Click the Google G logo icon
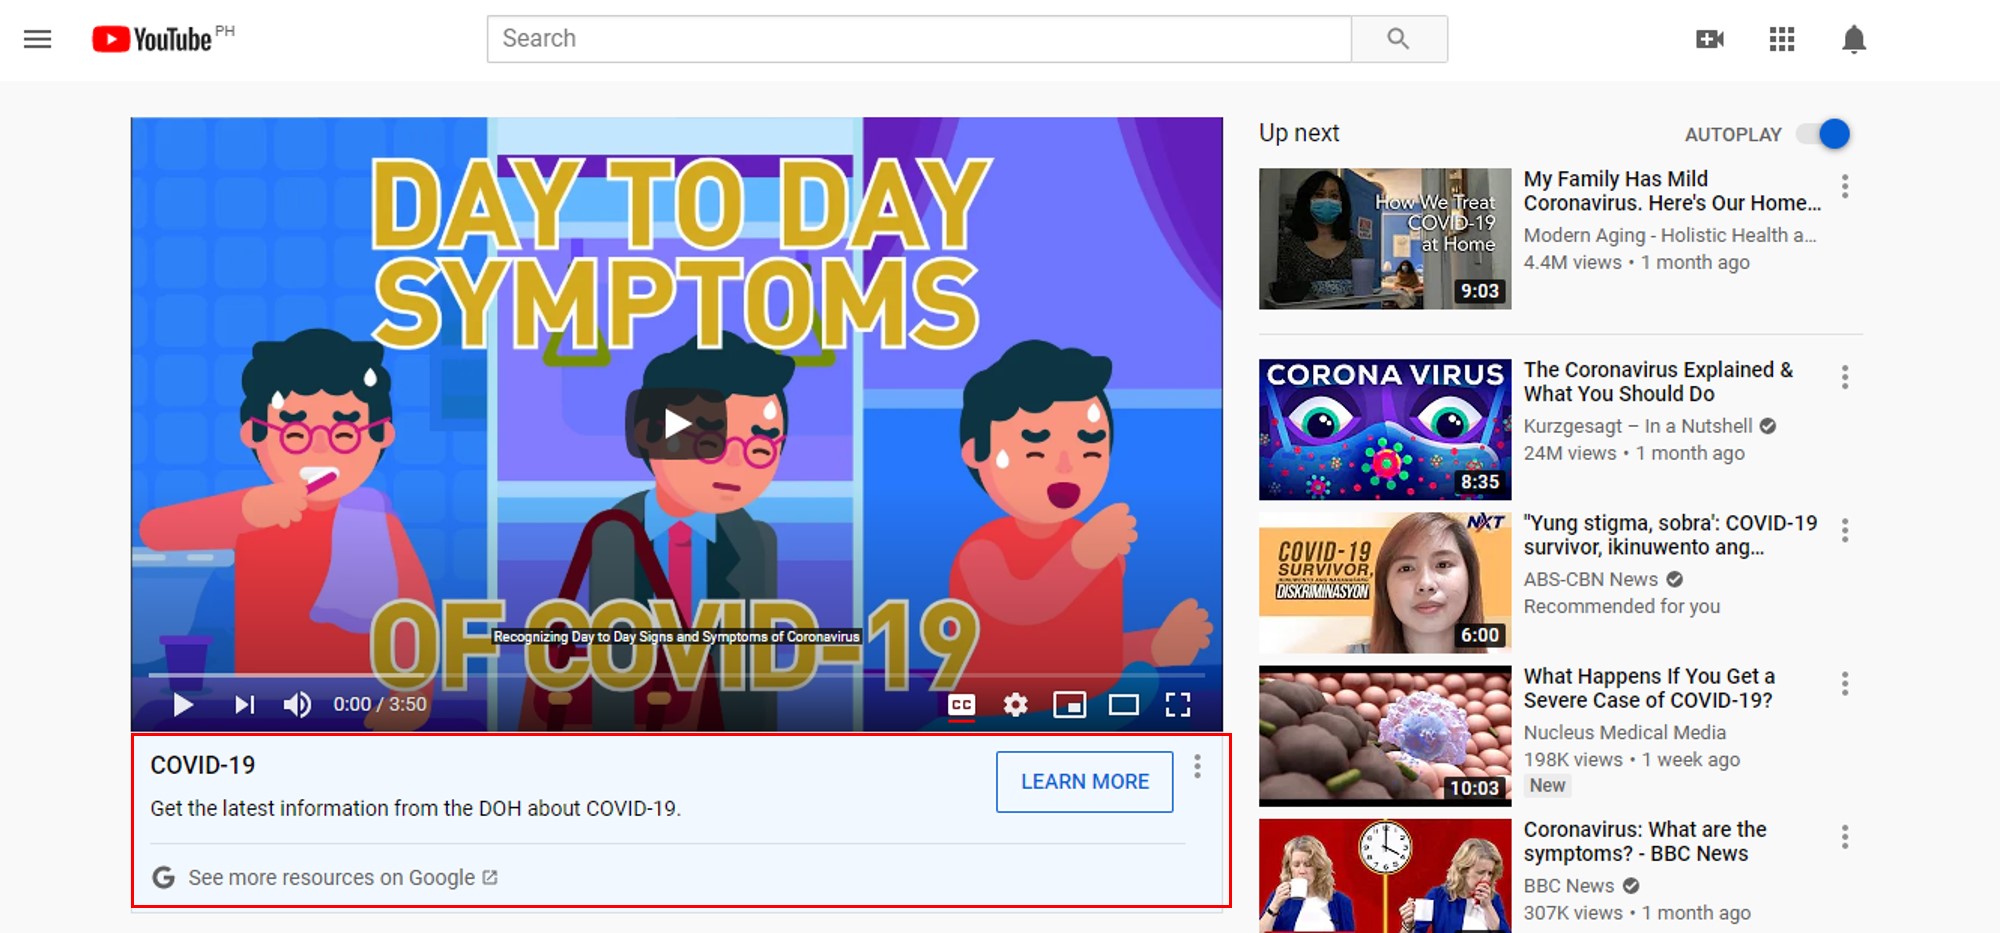The height and width of the screenshot is (933, 2000). (164, 878)
